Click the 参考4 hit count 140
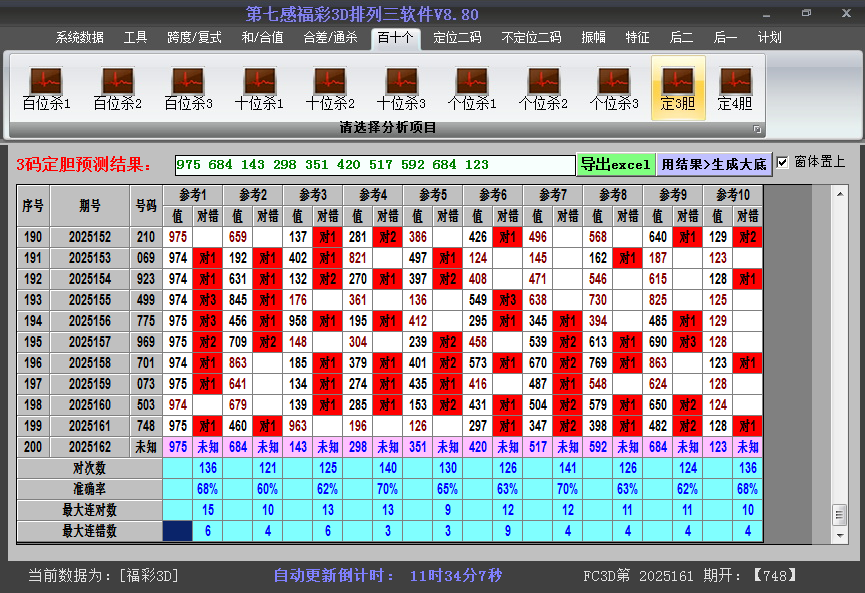Image resolution: width=865 pixels, height=593 pixels. point(388,468)
